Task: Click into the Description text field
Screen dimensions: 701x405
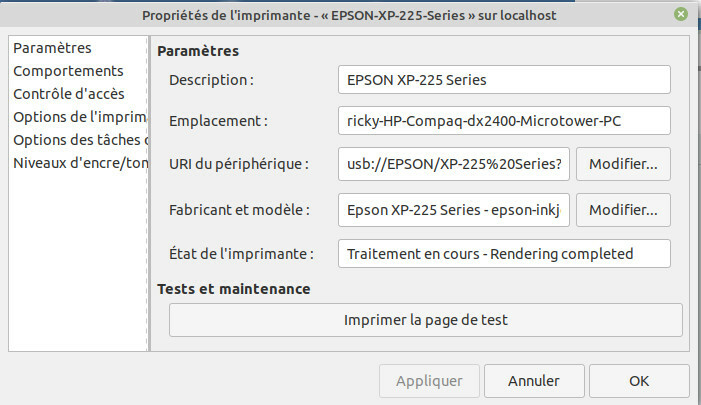Action: (504, 79)
